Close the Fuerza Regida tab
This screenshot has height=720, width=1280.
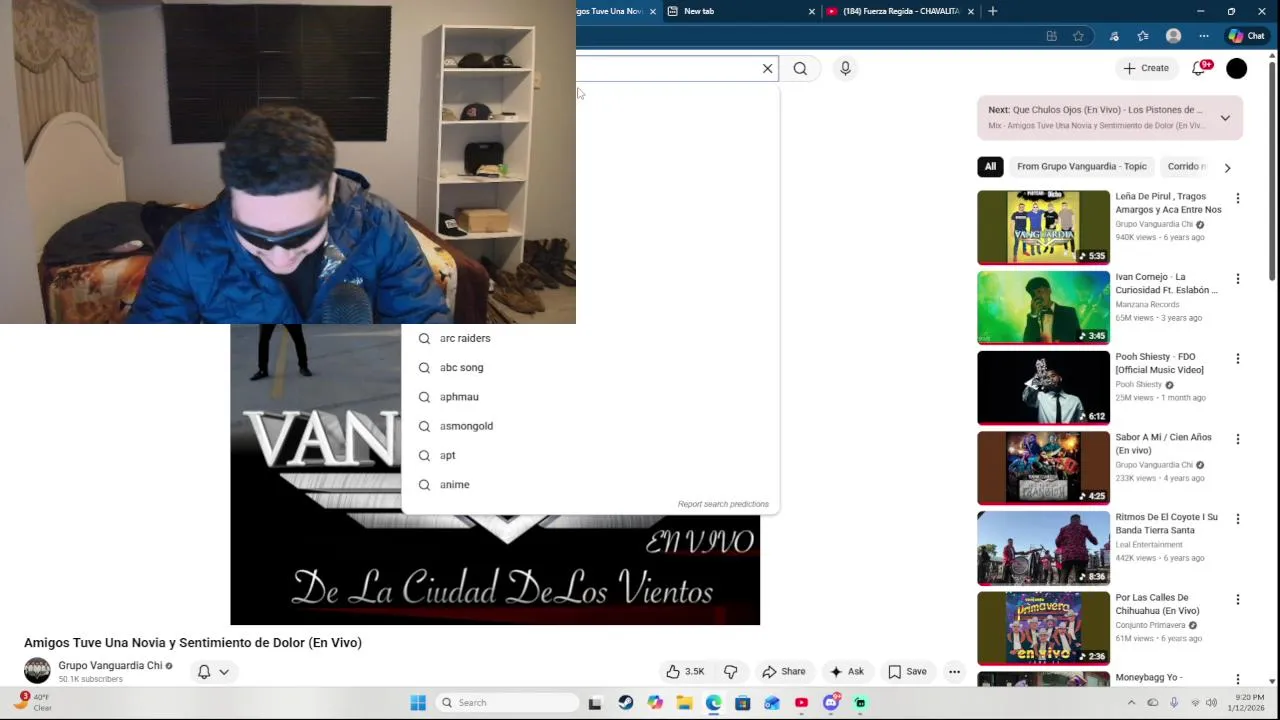pyautogui.click(x=970, y=11)
